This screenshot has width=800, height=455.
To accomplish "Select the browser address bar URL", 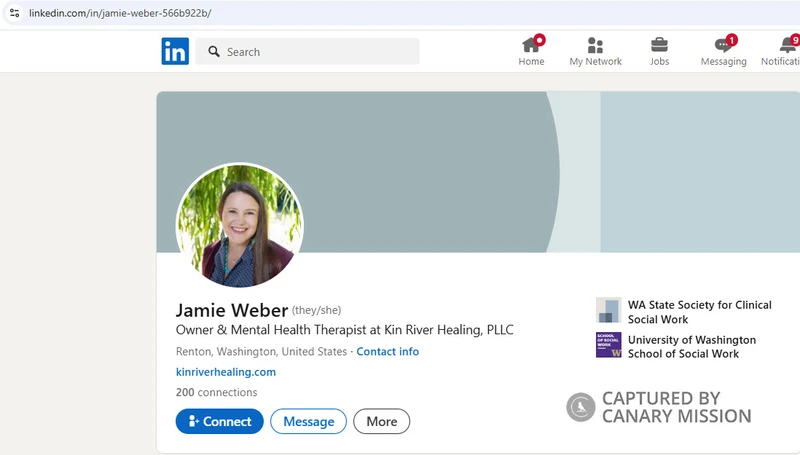I will 120,13.
